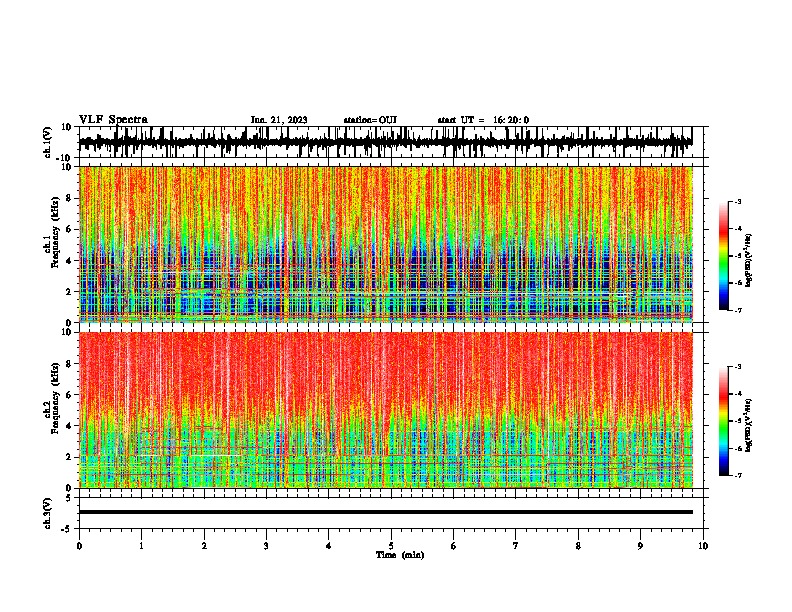Click inside the ch.2 frequency spectrogram
Screen dimensions: 792x612
[x=385, y=410]
